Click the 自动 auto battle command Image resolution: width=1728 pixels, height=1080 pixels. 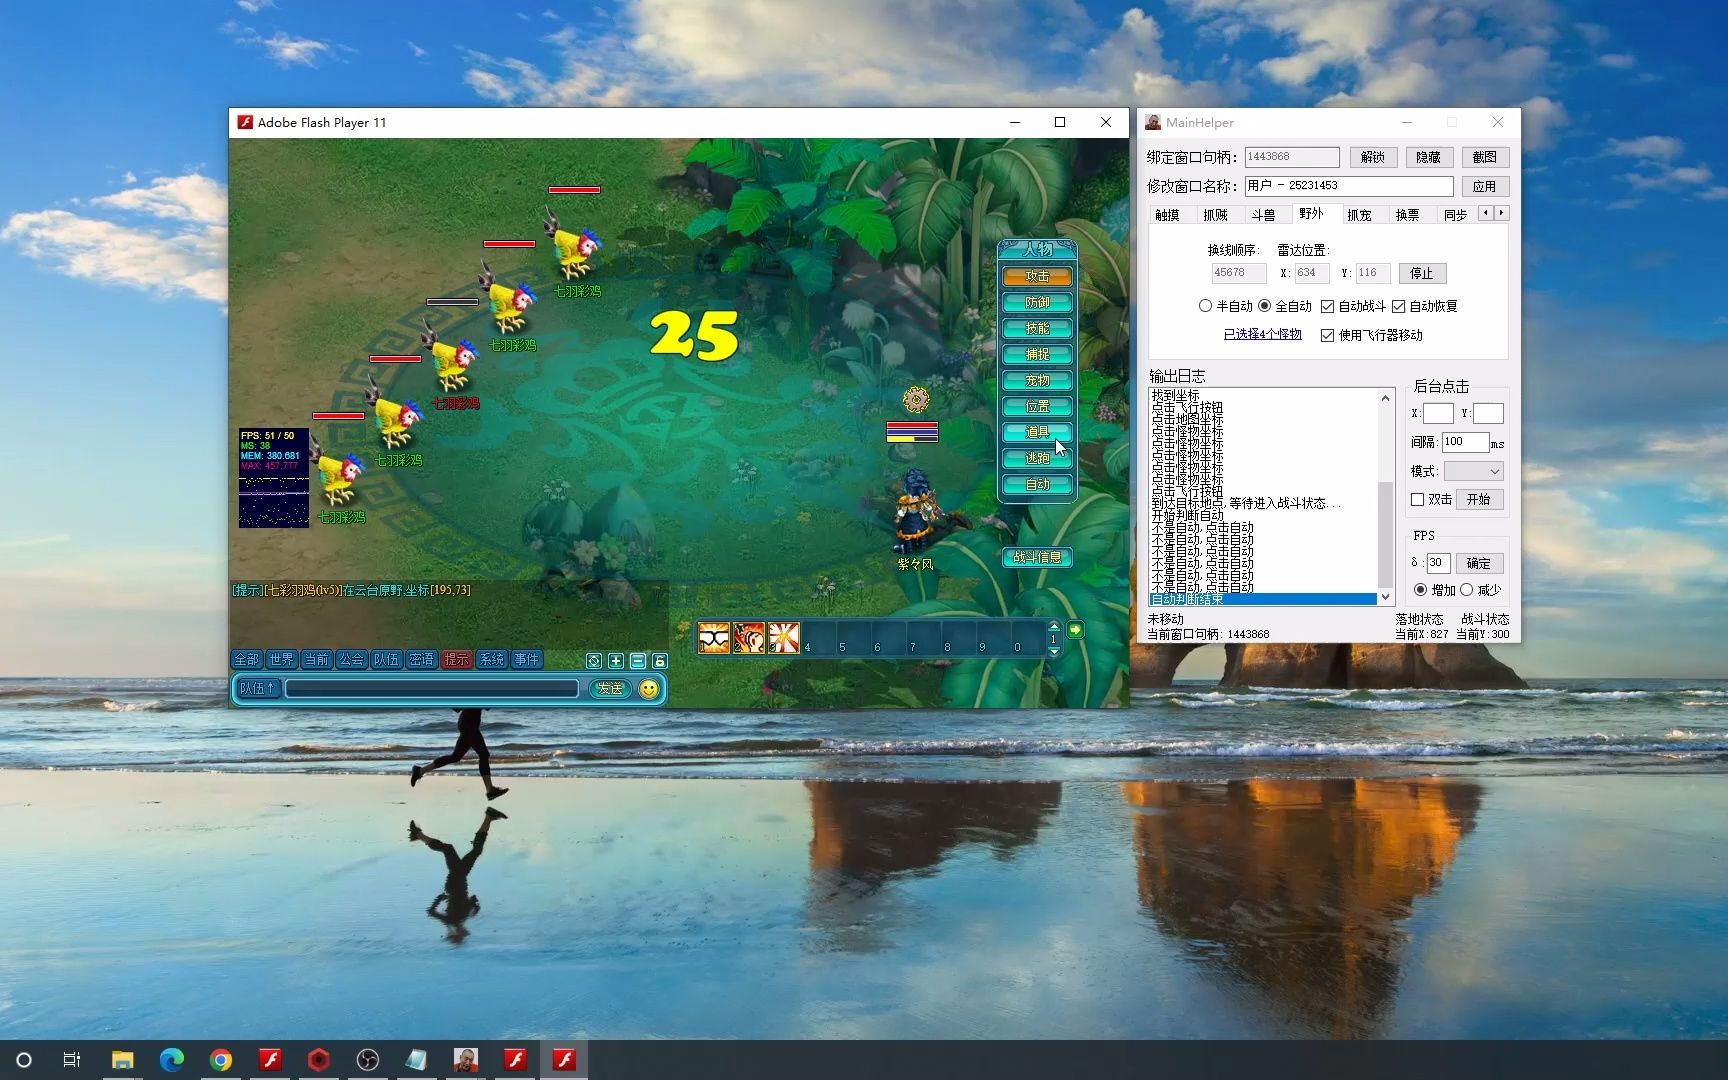(x=1038, y=484)
